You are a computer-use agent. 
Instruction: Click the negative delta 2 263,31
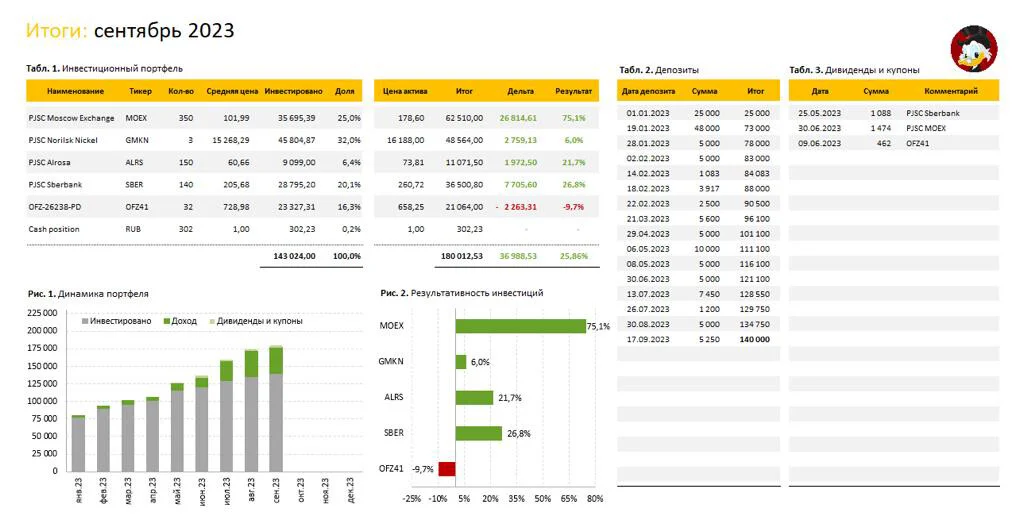(x=520, y=207)
